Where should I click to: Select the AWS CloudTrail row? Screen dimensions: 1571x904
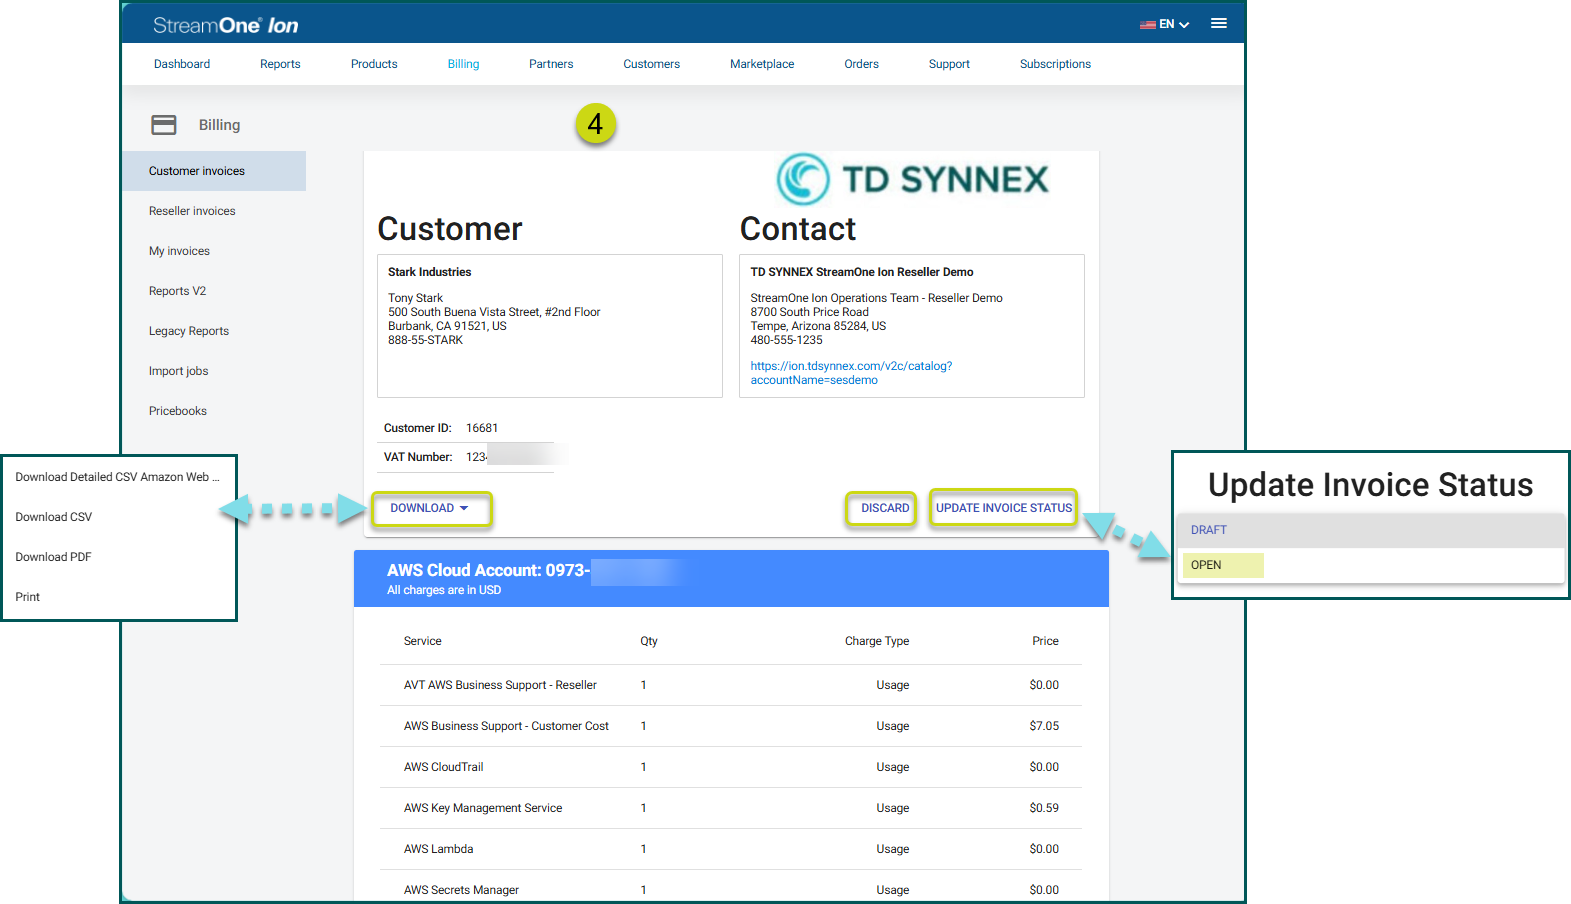tap(731, 767)
